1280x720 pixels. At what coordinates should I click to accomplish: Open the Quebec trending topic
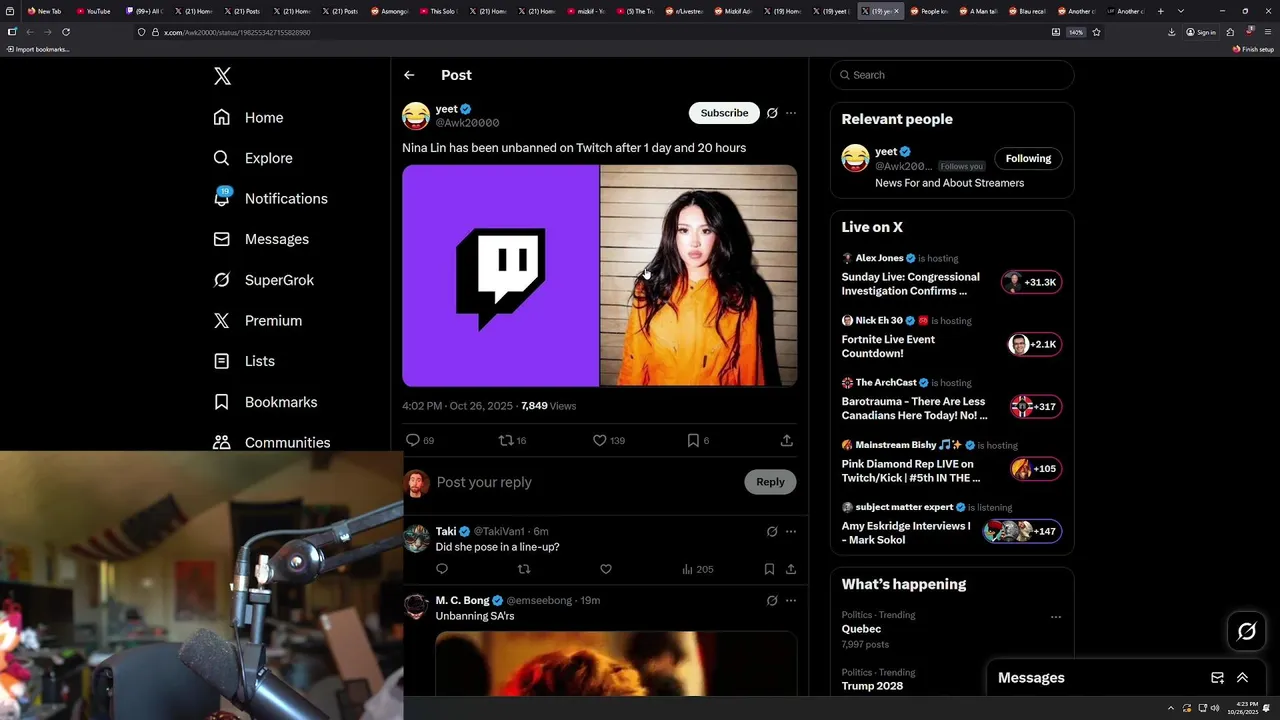point(861,629)
